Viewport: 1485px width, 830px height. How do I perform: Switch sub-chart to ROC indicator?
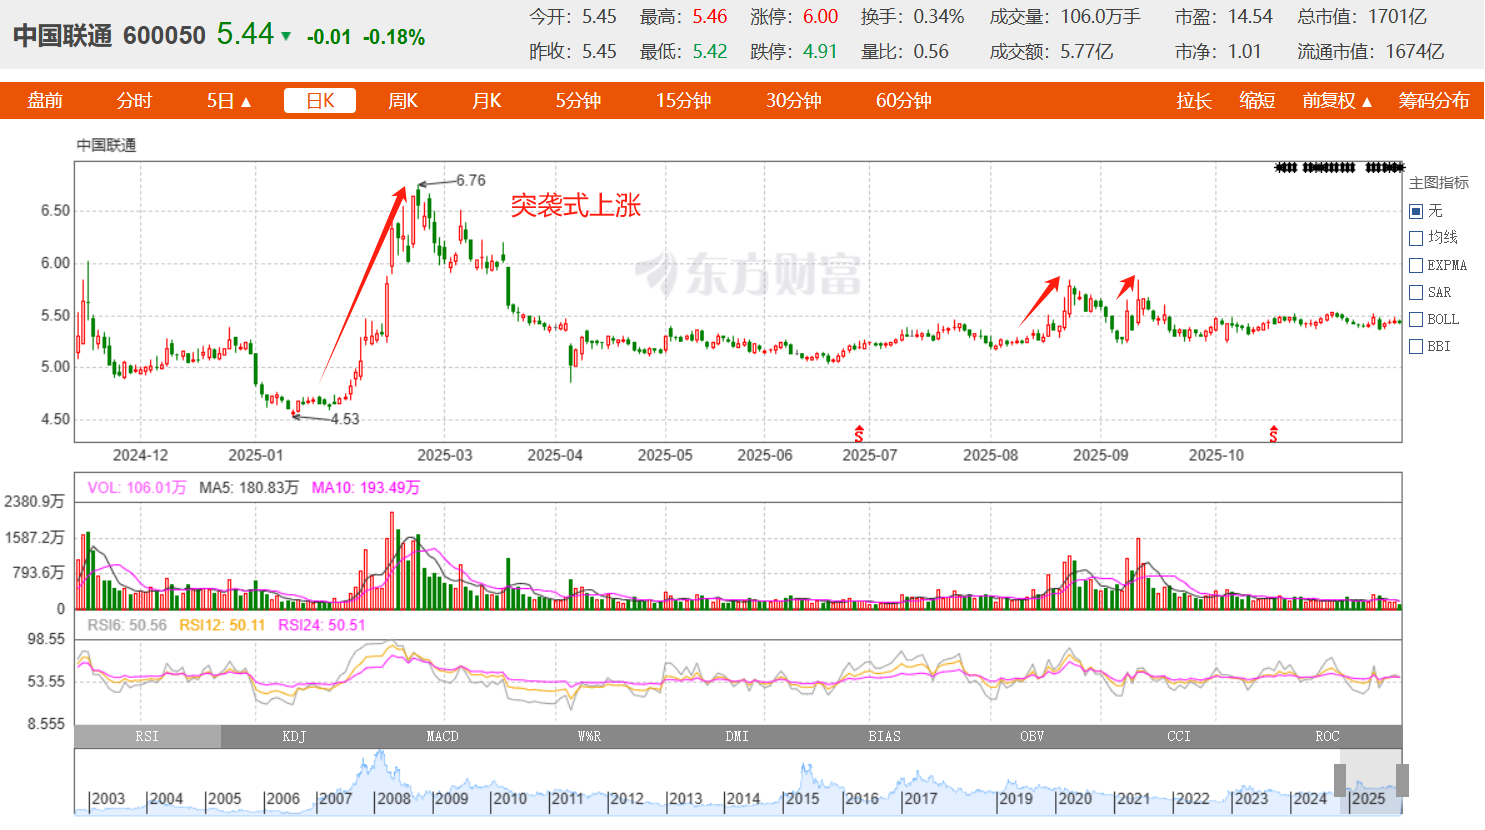[1327, 736]
